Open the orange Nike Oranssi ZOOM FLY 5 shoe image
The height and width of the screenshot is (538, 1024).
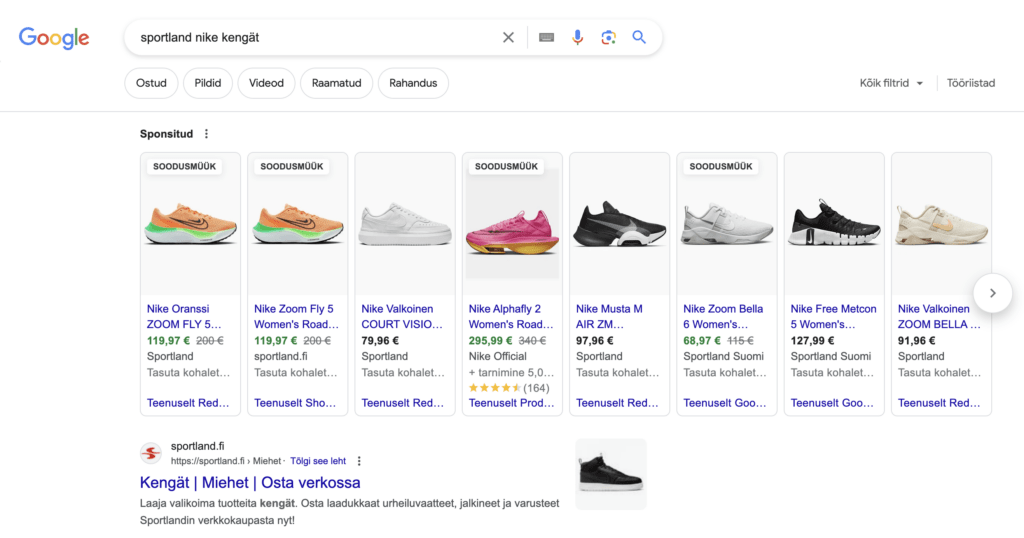[191, 224]
